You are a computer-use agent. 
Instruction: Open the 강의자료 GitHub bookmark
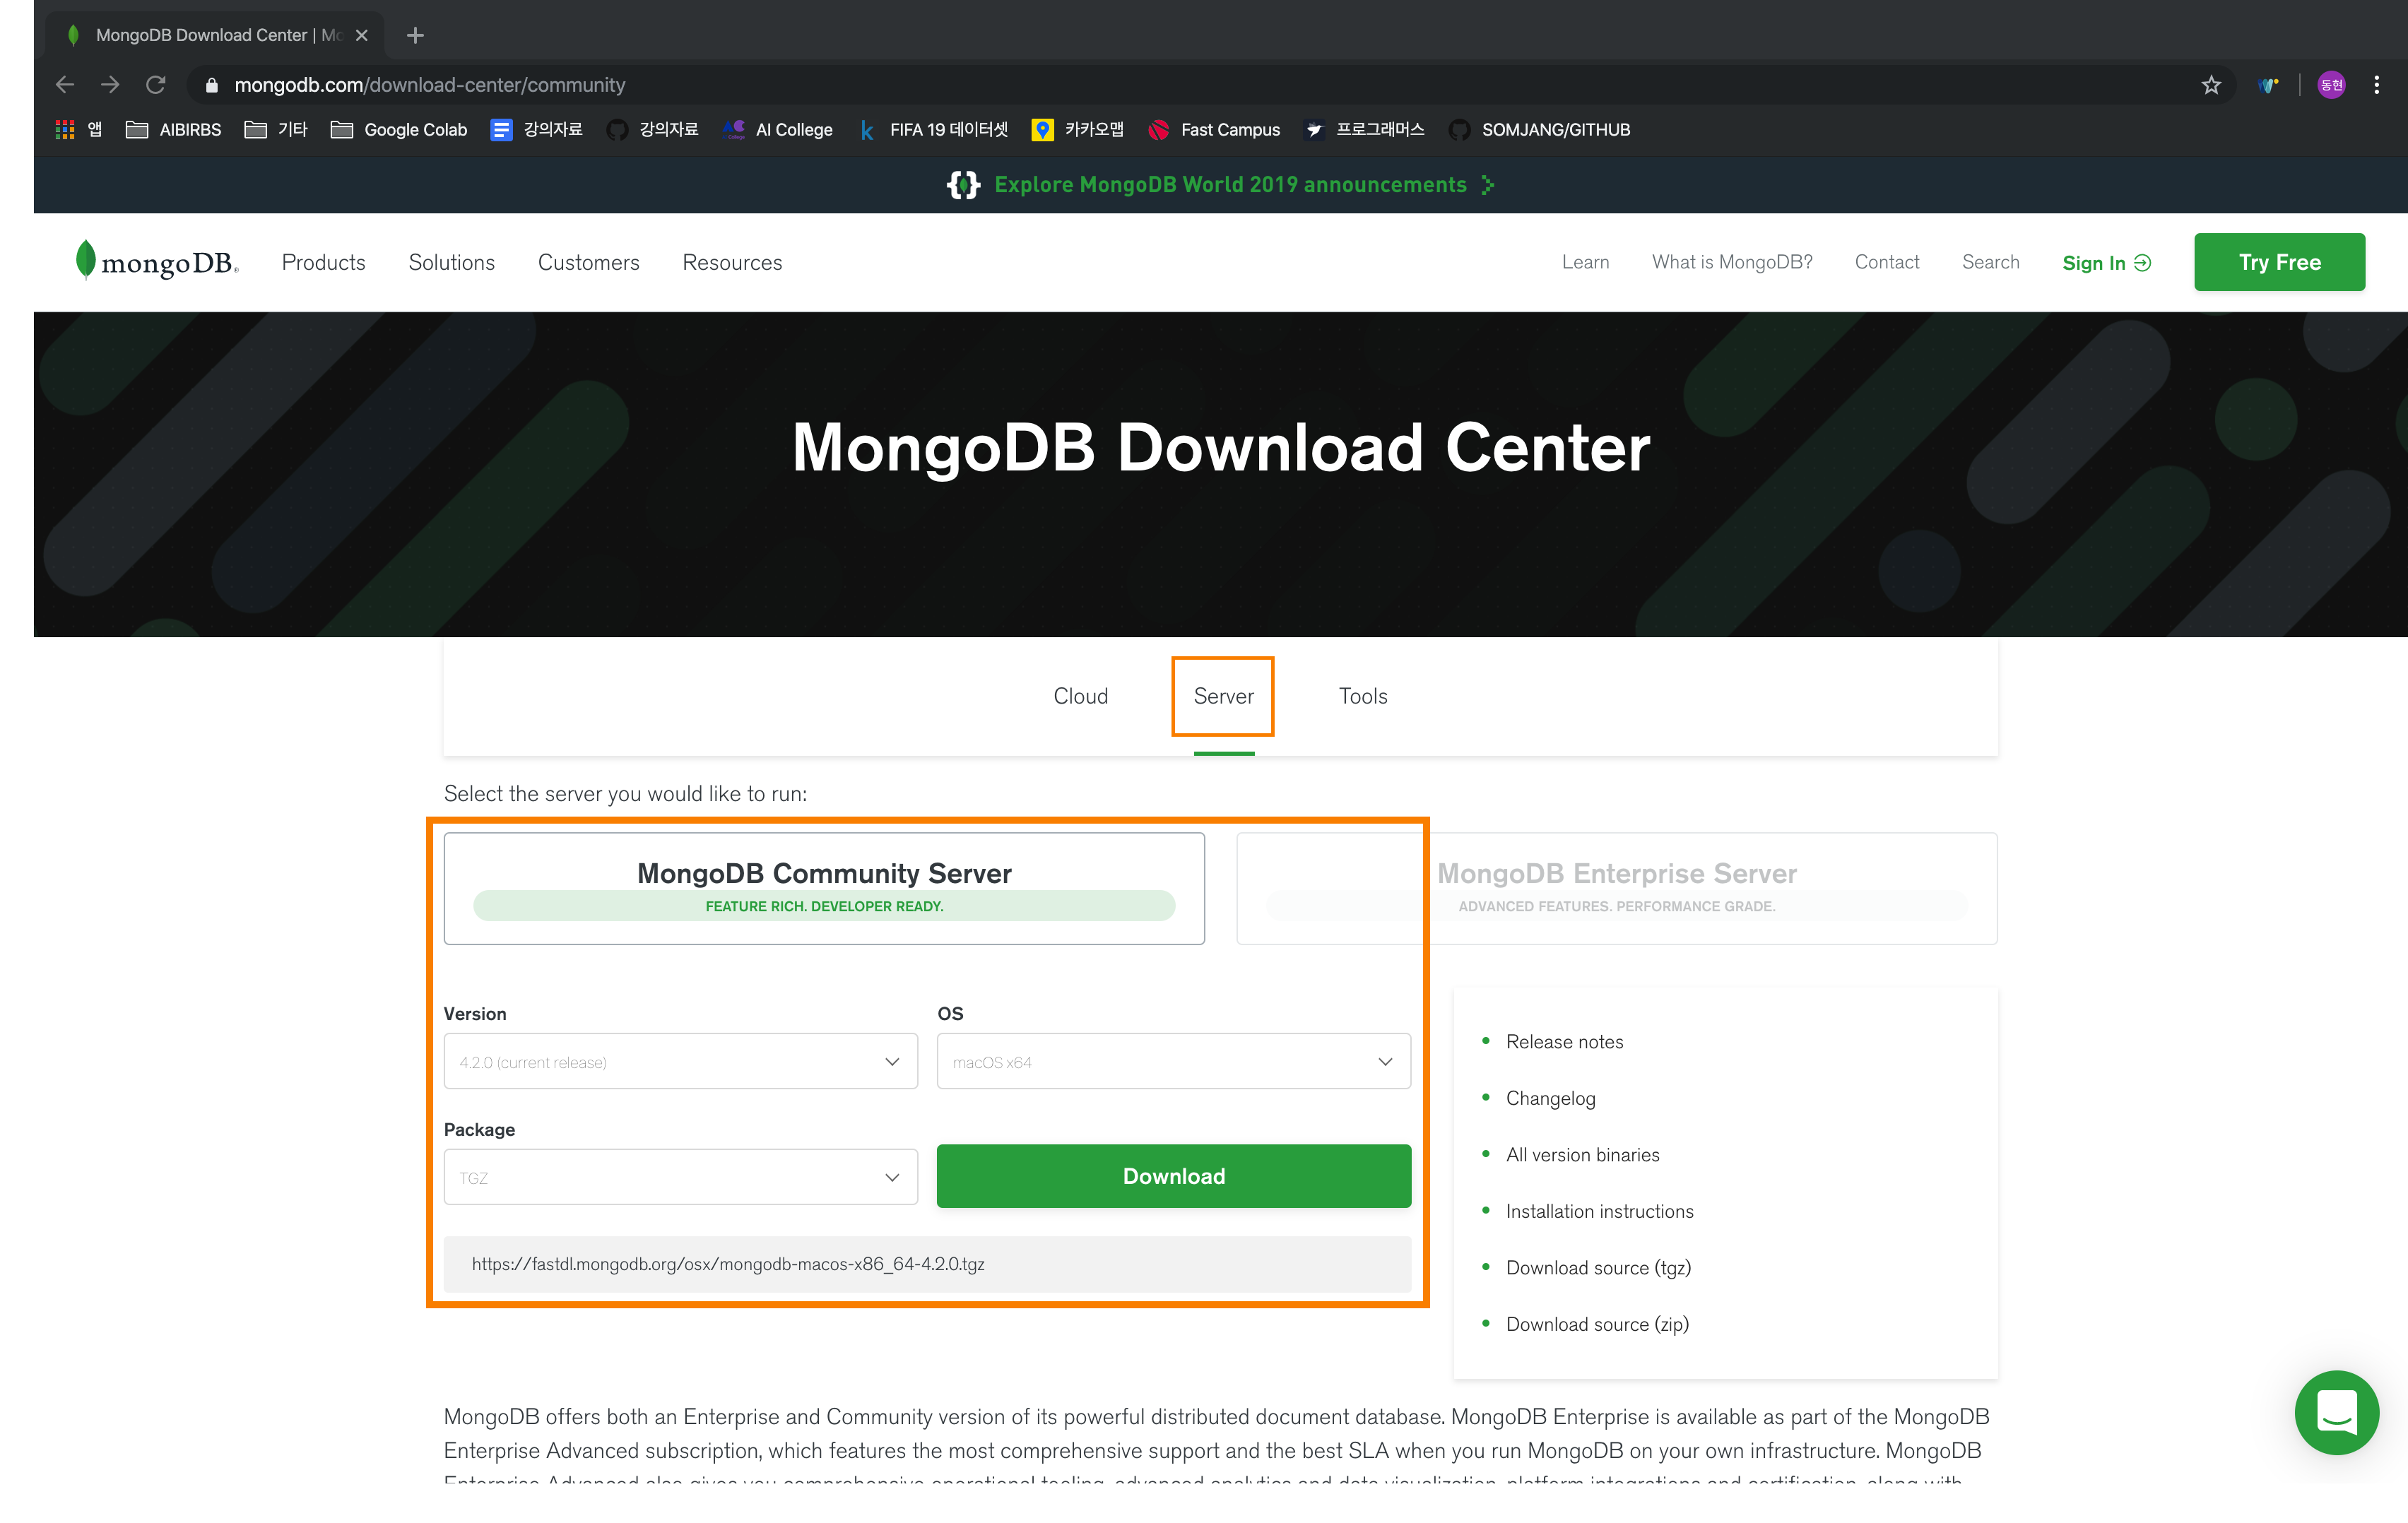(652, 130)
